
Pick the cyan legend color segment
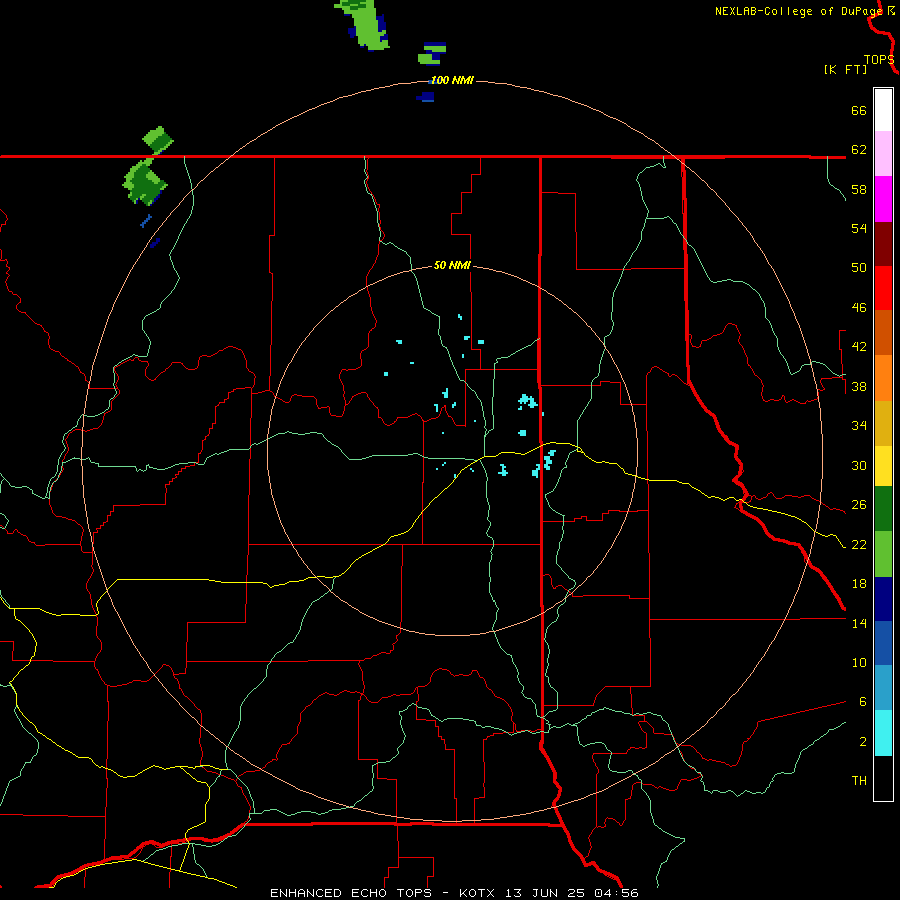click(883, 733)
